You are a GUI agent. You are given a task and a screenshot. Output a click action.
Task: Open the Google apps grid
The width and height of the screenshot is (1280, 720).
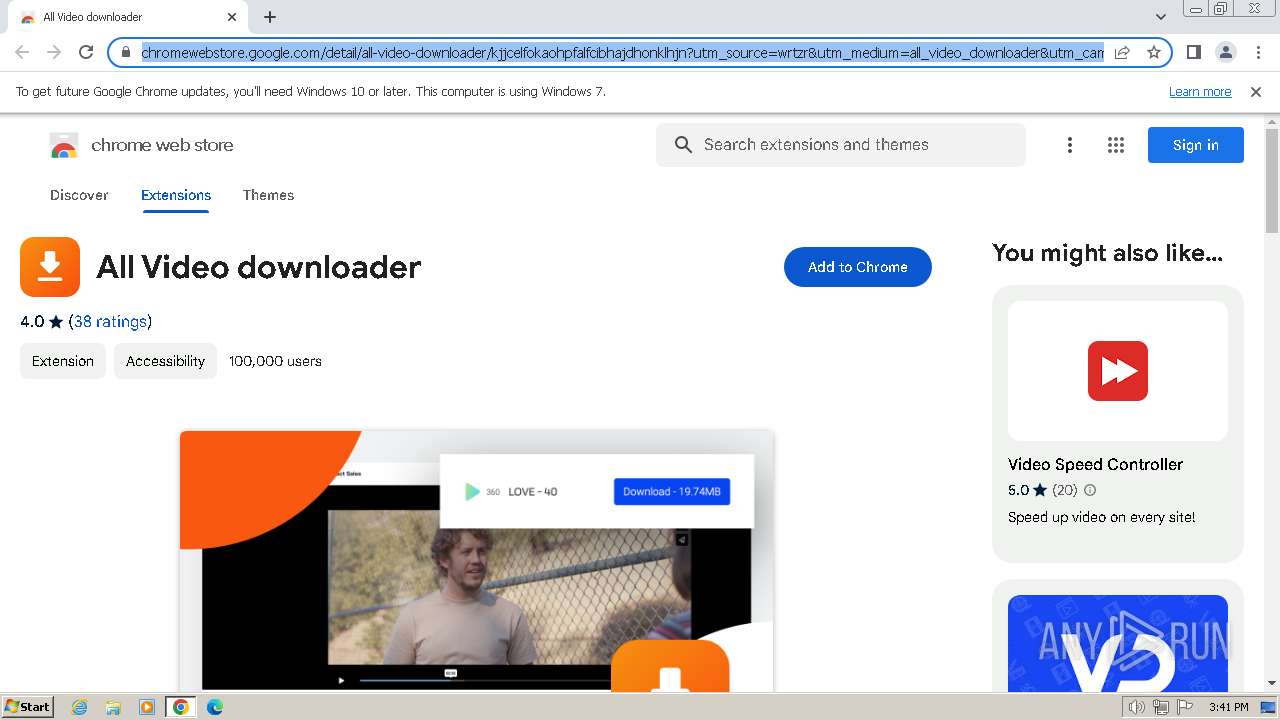point(1116,145)
